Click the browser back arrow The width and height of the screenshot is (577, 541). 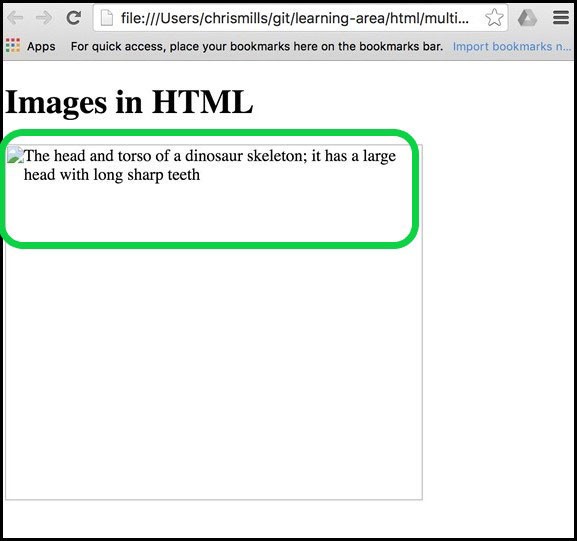pos(15,17)
